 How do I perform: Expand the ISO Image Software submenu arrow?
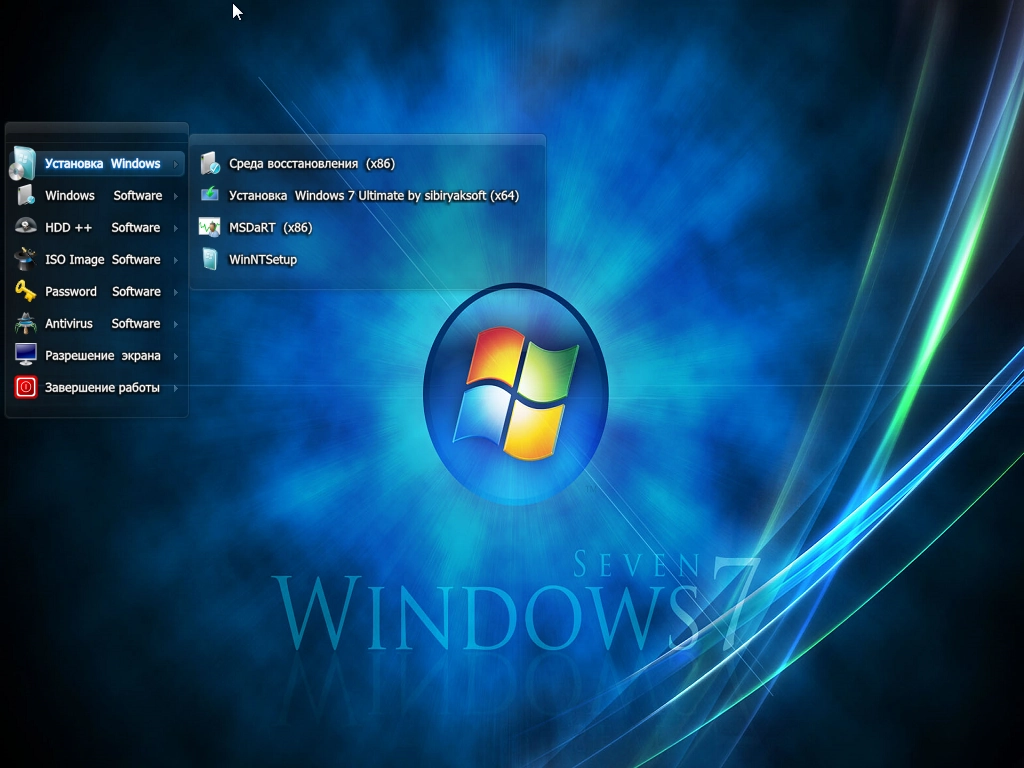175,260
